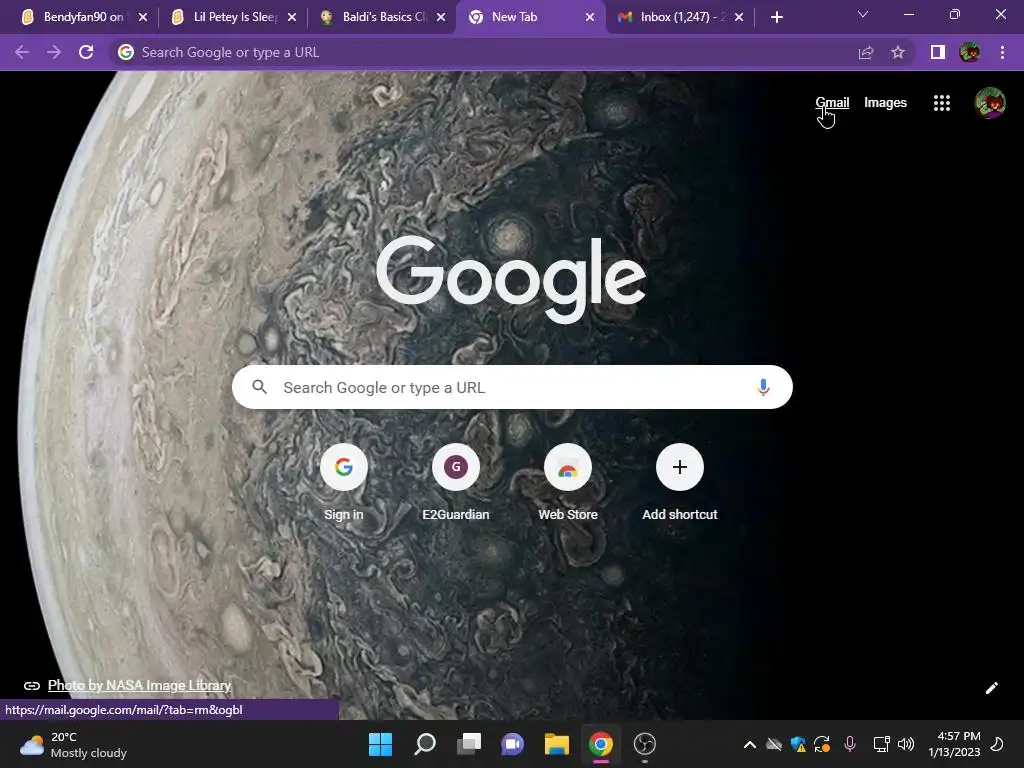Viewport: 1024px width, 768px height.
Task: Open Windows taskbar search
Action: click(x=425, y=744)
